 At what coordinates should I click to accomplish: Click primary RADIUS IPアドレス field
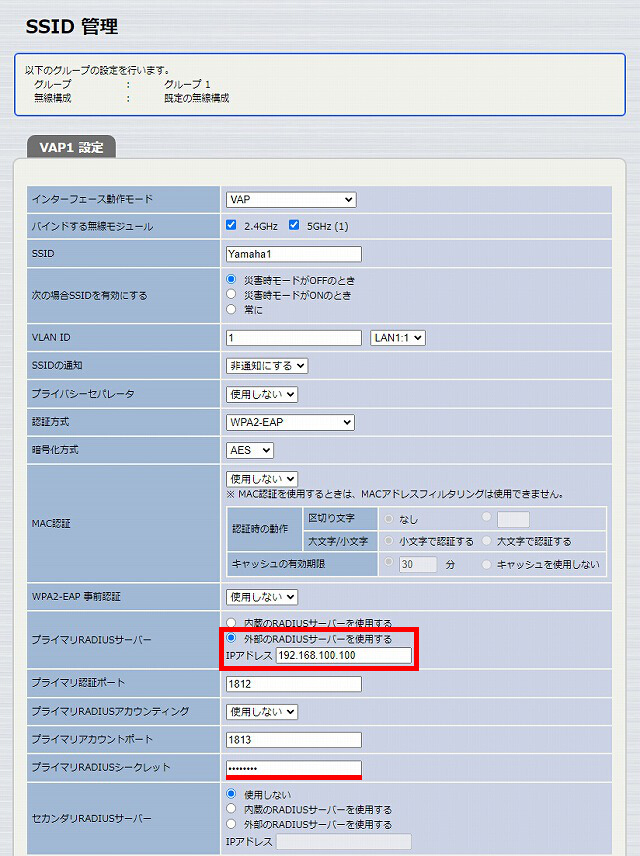point(344,656)
